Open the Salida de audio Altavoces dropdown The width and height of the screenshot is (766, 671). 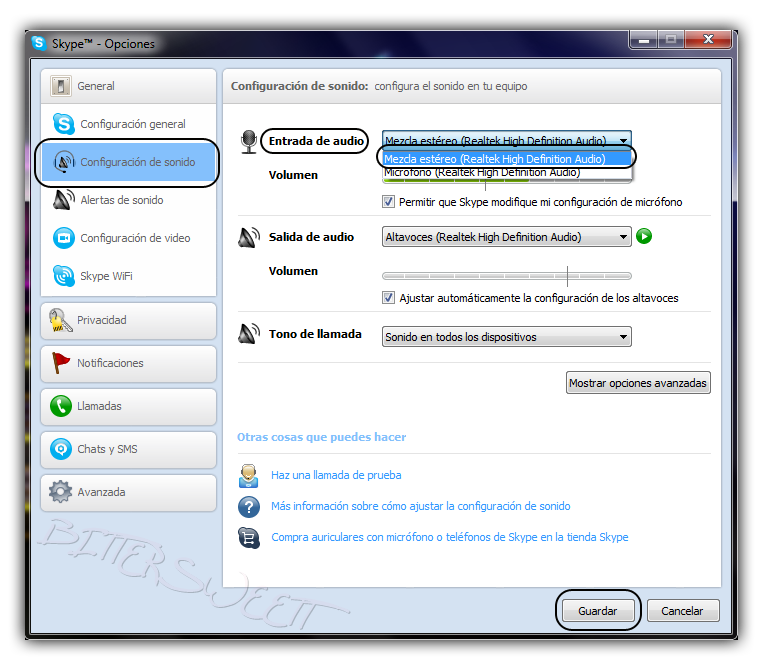(507, 237)
